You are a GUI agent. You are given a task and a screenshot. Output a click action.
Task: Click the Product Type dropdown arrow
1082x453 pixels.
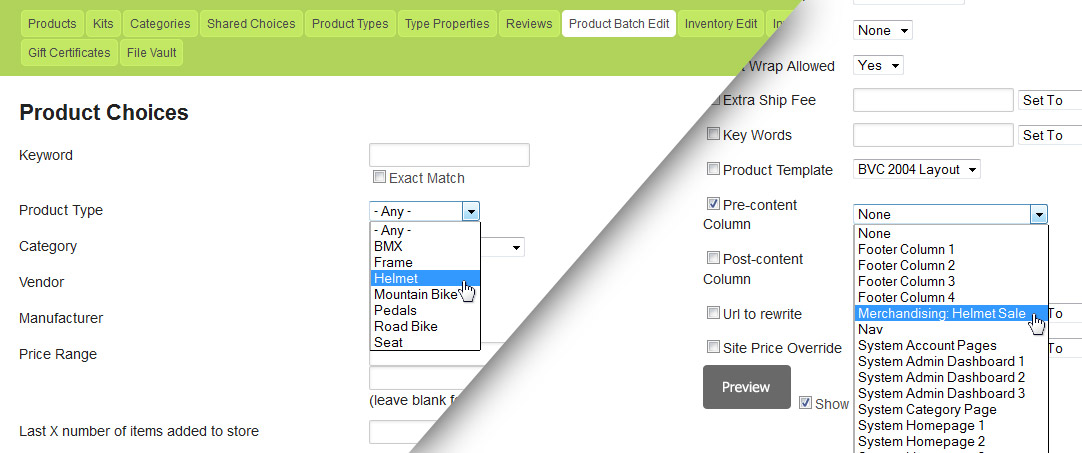471,212
